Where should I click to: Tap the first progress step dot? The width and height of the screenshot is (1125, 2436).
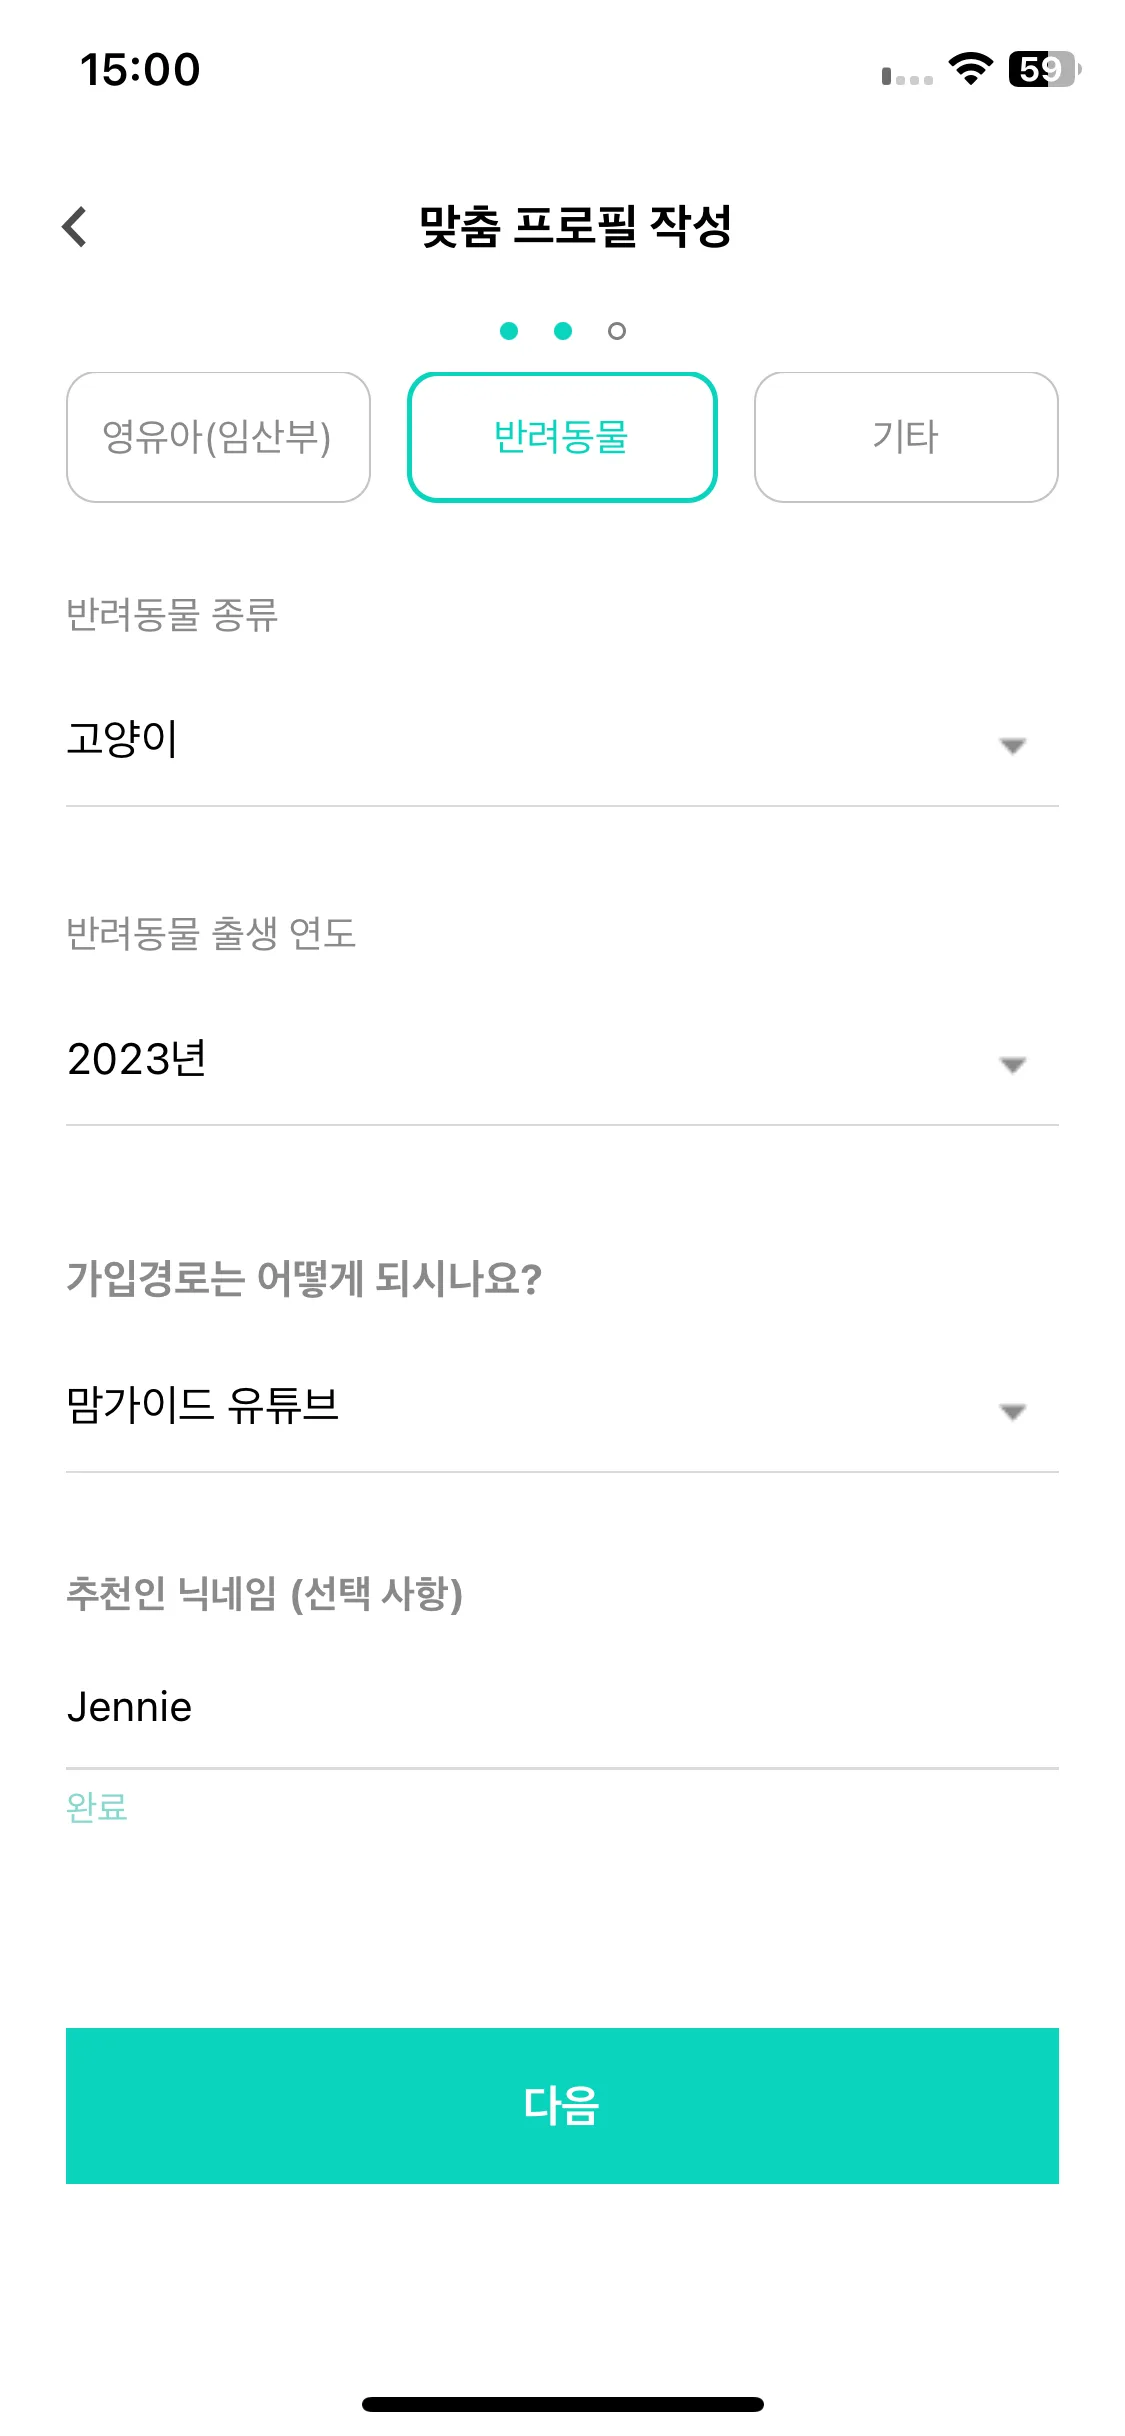click(509, 331)
